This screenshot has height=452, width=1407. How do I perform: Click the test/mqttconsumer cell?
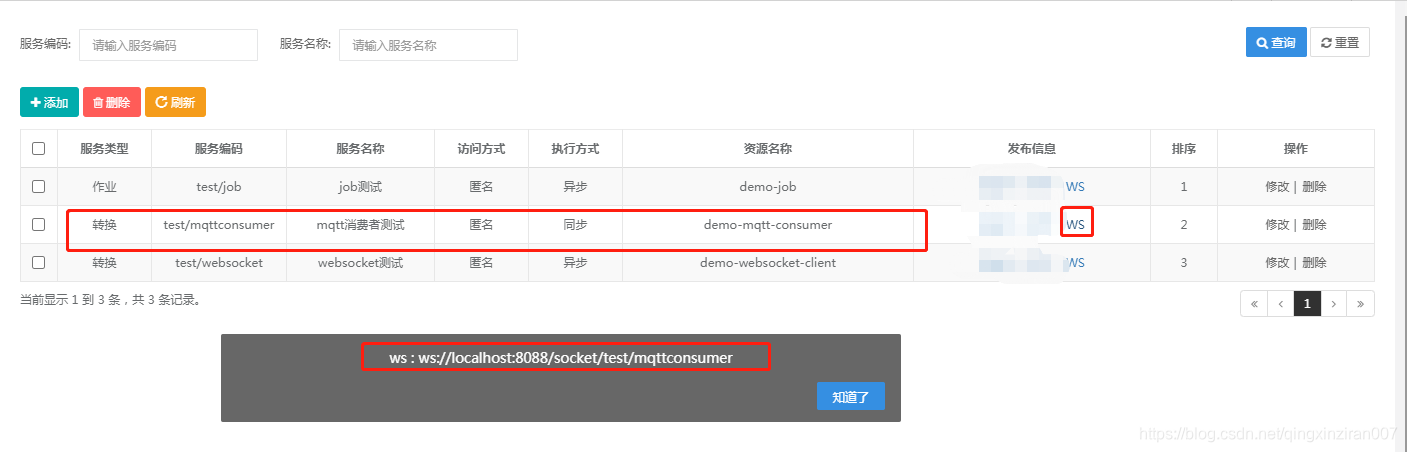(219, 224)
